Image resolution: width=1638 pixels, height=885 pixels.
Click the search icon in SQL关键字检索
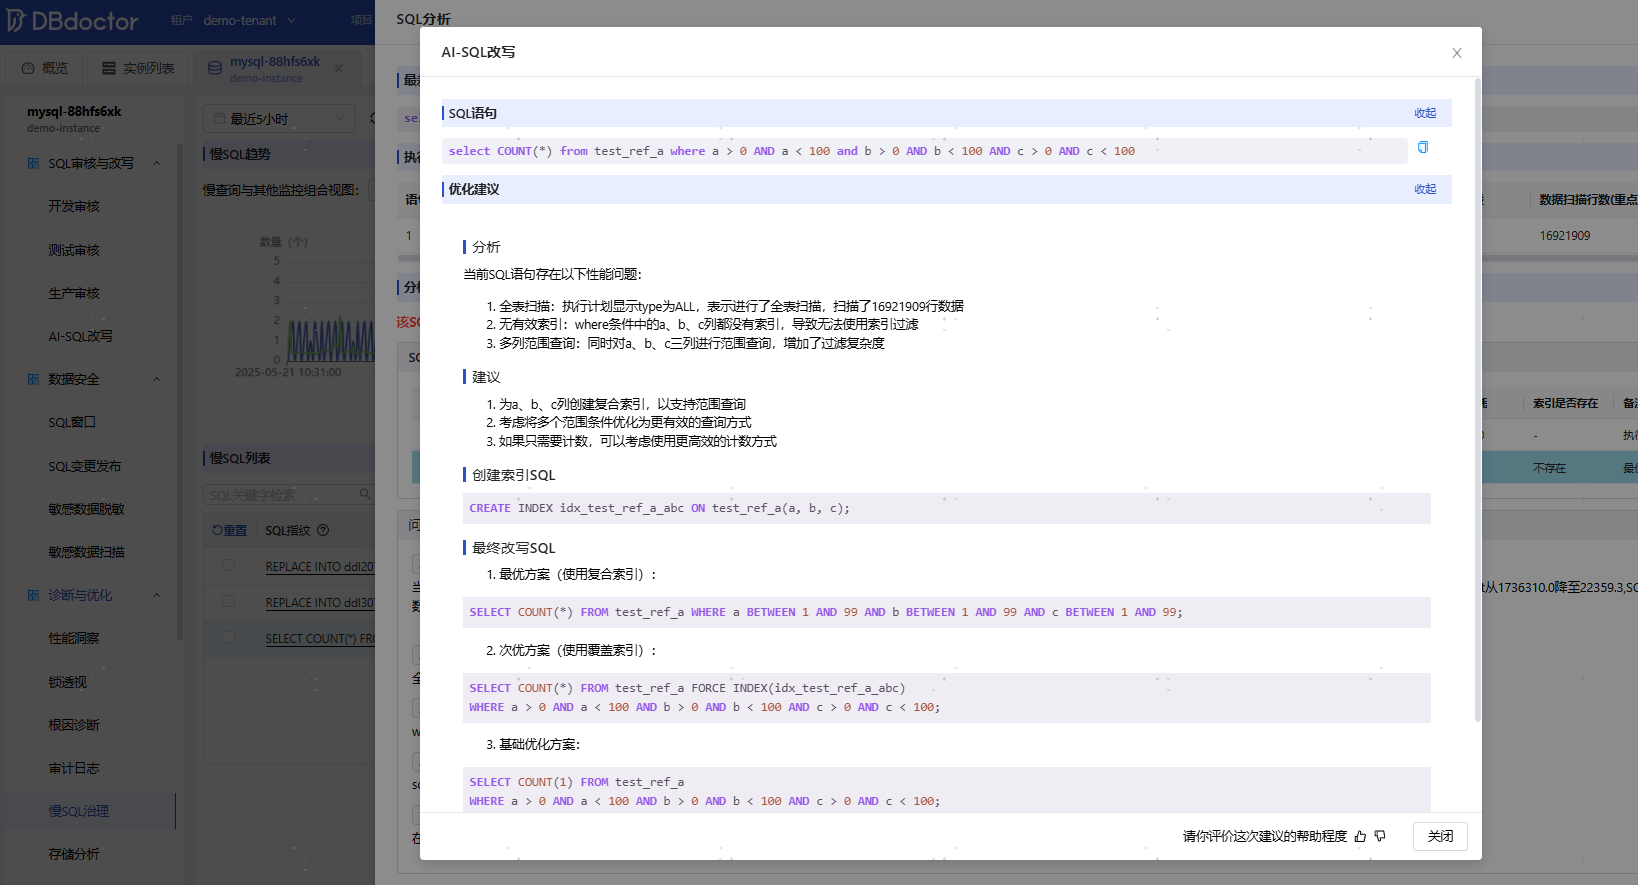(365, 494)
